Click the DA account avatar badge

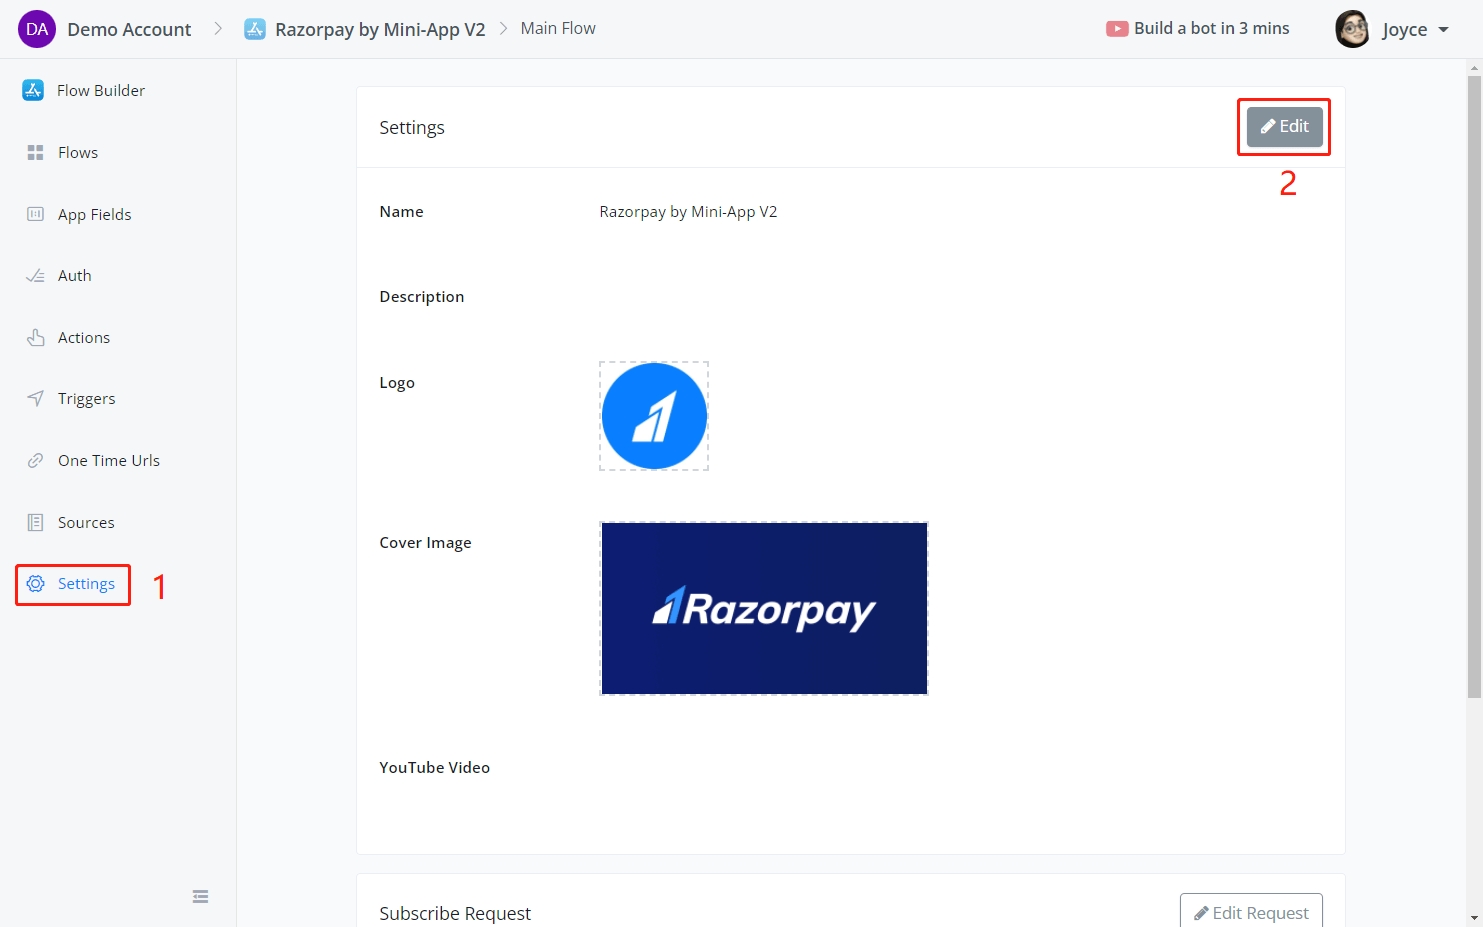(37, 29)
